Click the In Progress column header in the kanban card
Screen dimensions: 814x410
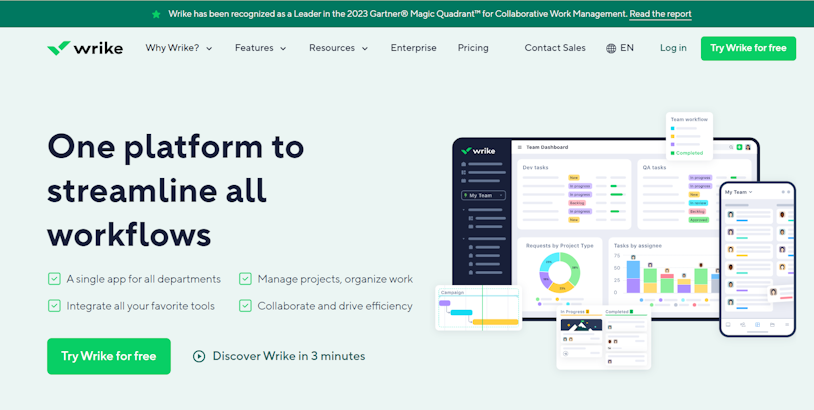click(573, 311)
